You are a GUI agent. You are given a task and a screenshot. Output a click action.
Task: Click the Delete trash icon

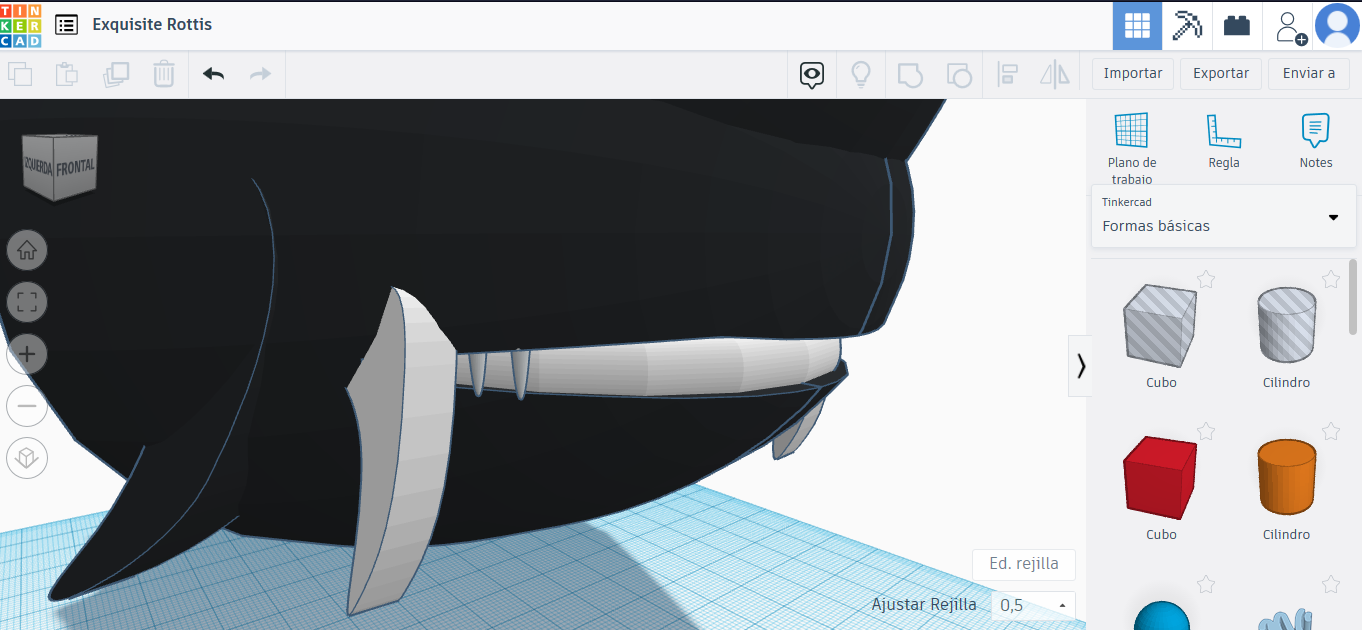click(164, 74)
